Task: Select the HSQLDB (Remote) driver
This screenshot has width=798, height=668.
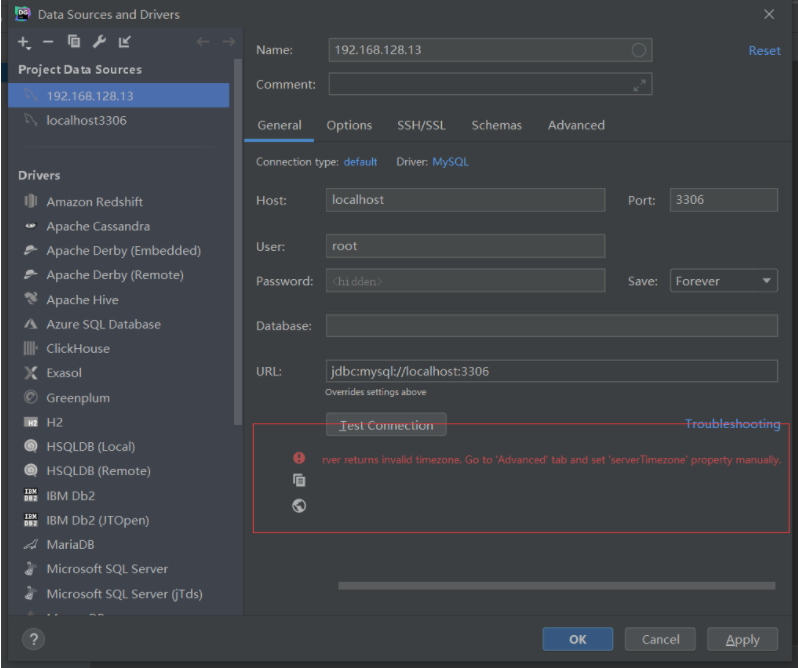Action: [x=98, y=471]
